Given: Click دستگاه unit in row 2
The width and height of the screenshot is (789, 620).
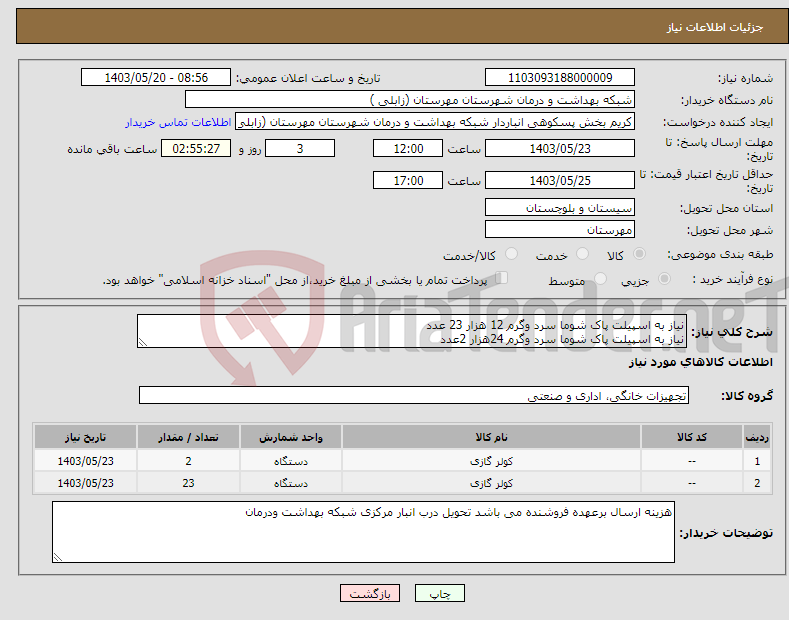Looking at the screenshot, I should (x=291, y=483).
